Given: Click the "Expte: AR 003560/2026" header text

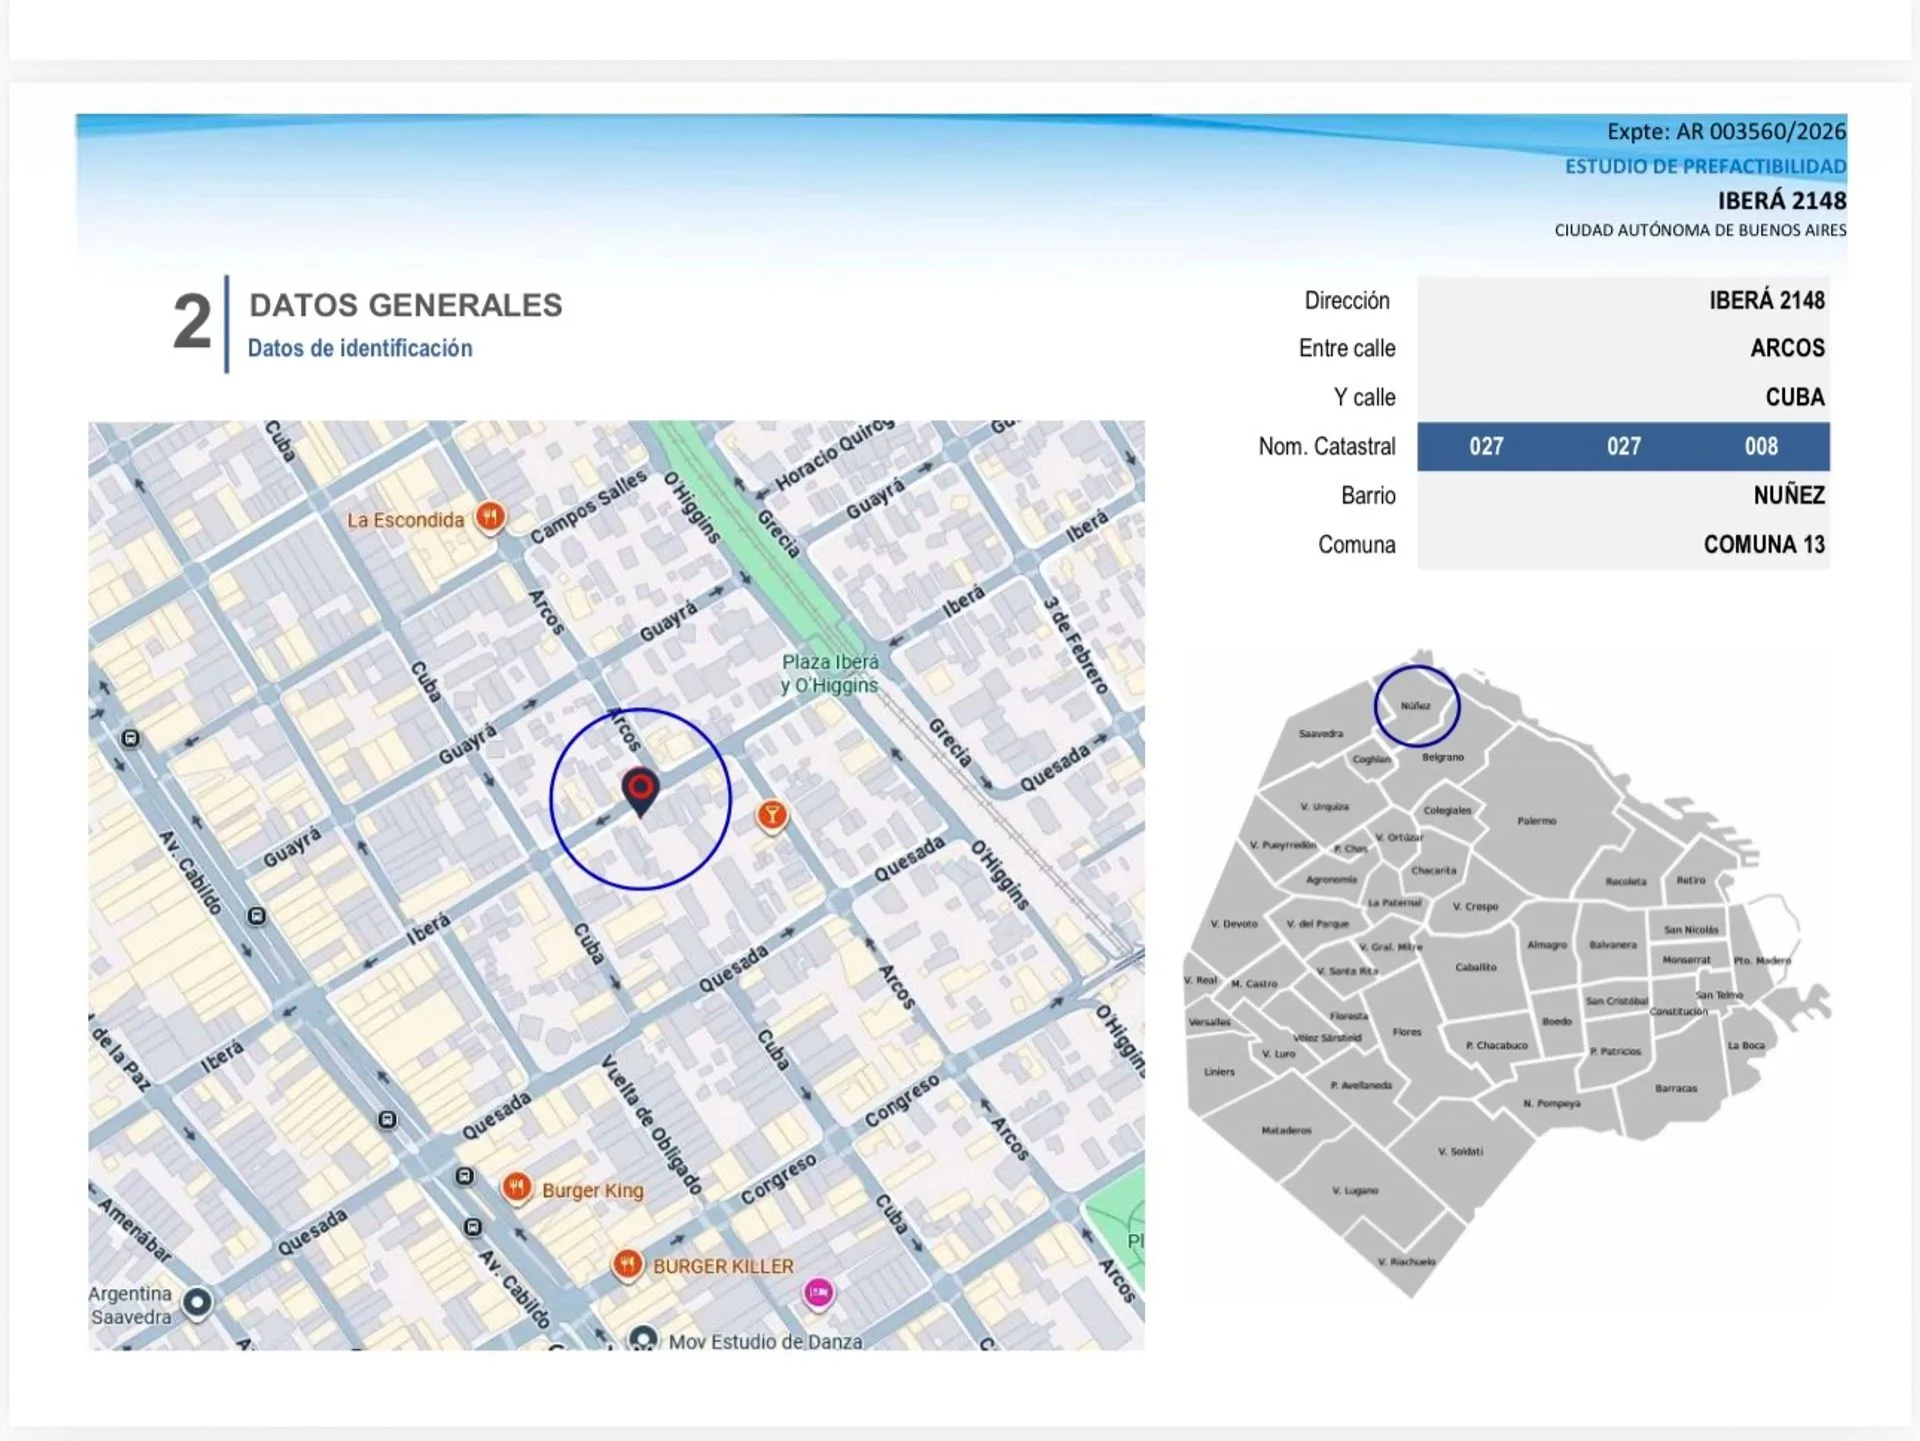Looking at the screenshot, I should pyautogui.click(x=1726, y=131).
